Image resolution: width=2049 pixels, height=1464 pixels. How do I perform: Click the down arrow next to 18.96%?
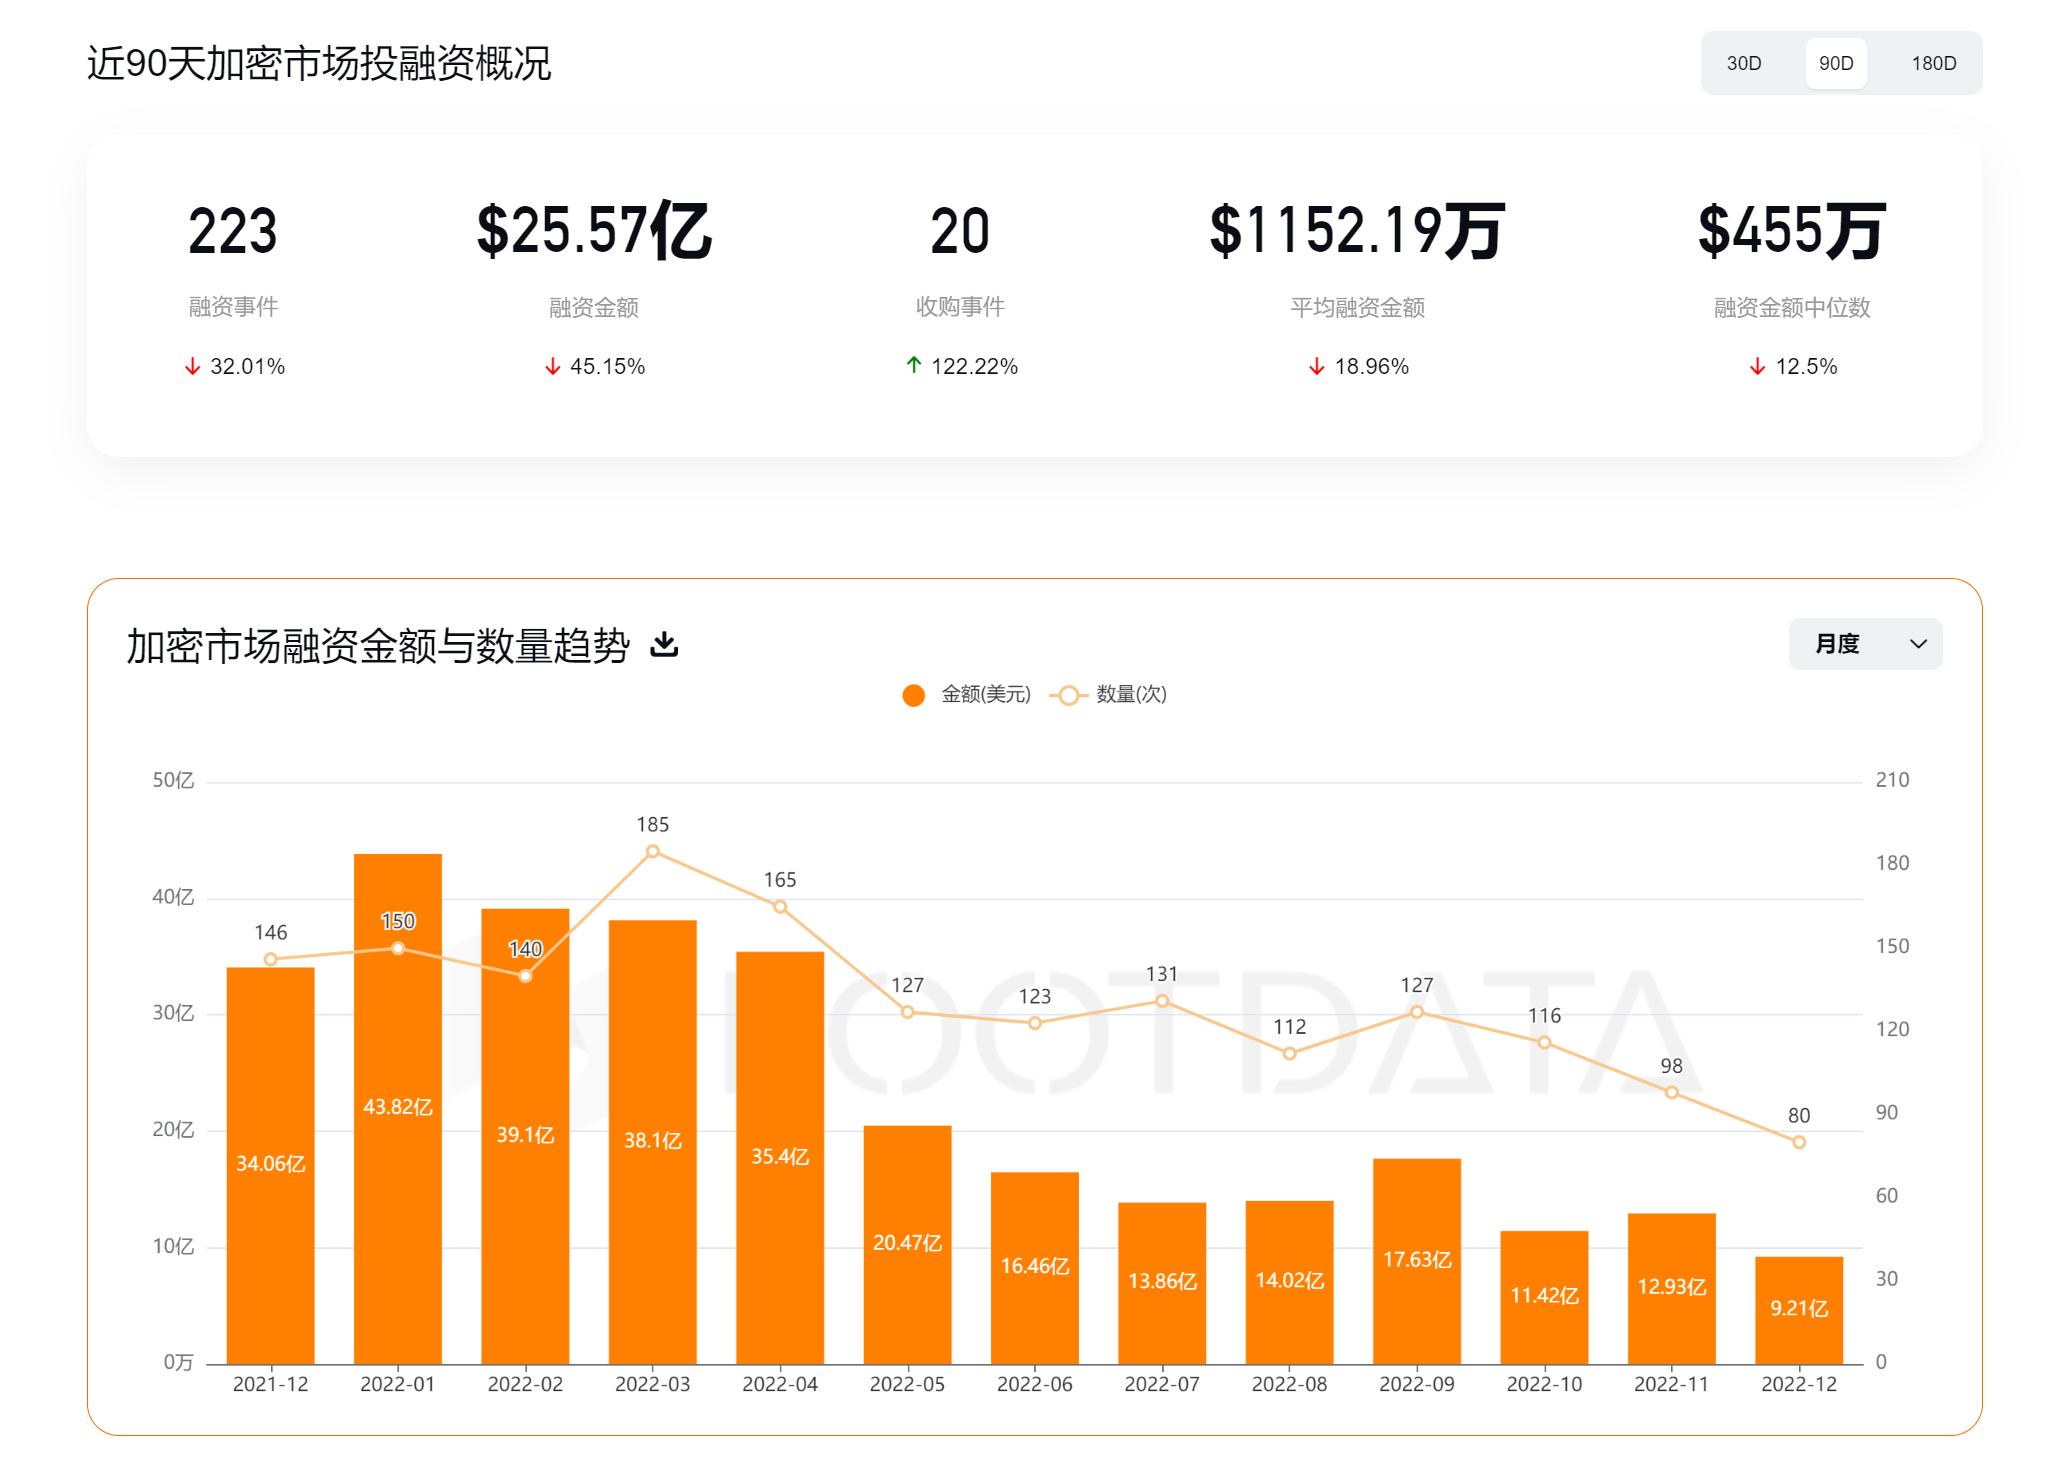(1316, 367)
